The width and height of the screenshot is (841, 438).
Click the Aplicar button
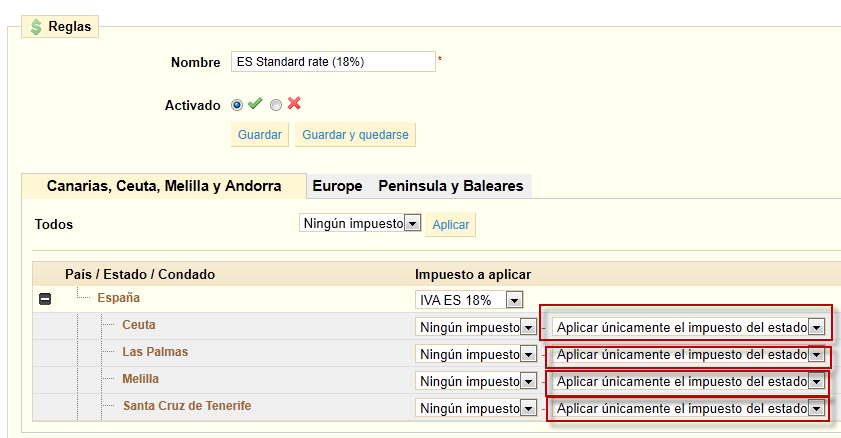[451, 225]
